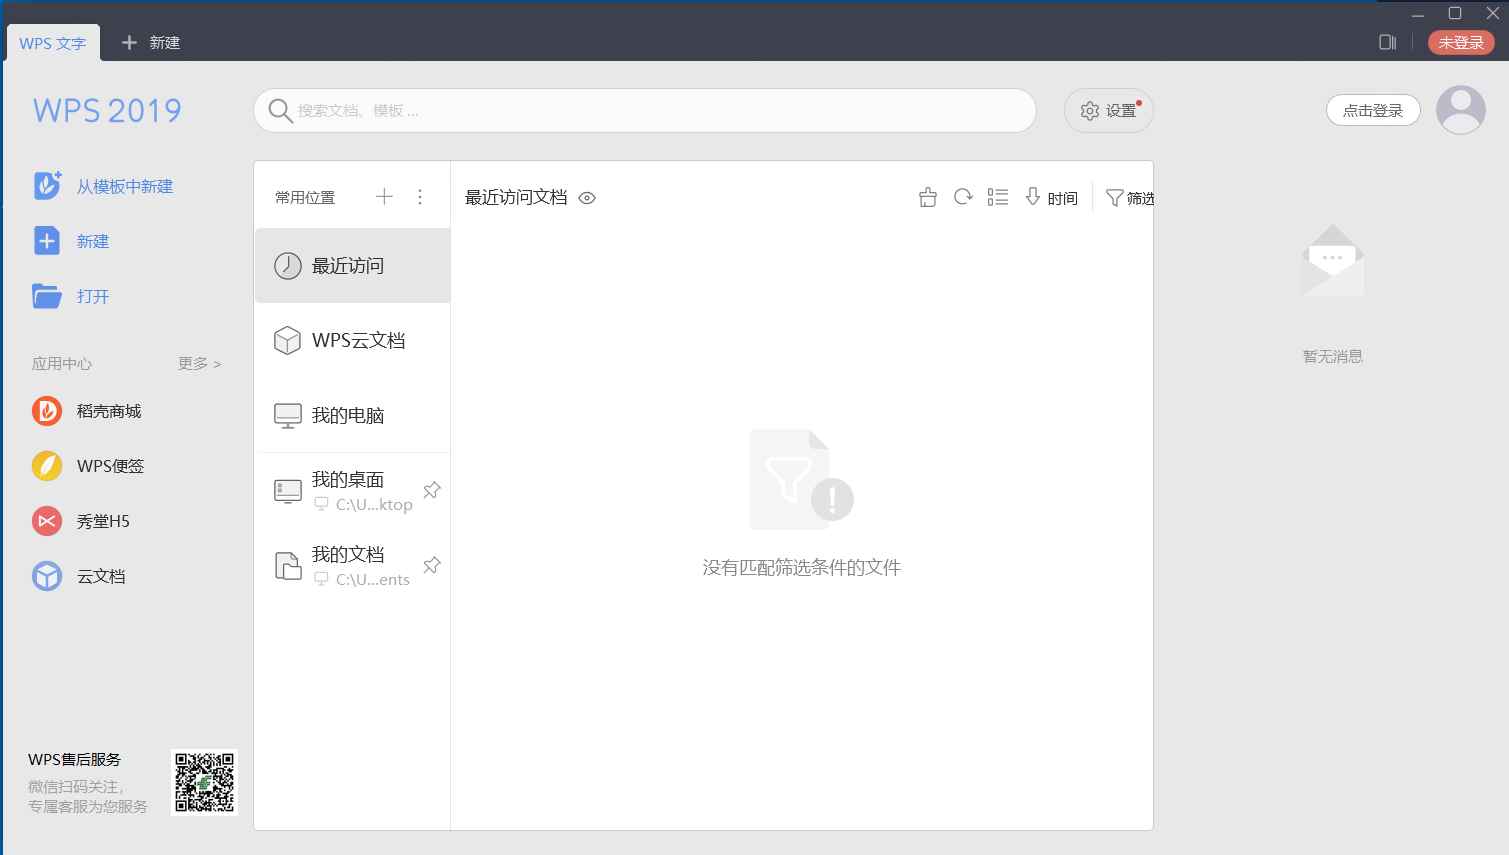Select 我的电脑 location
The height and width of the screenshot is (855, 1509).
point(352,415)
